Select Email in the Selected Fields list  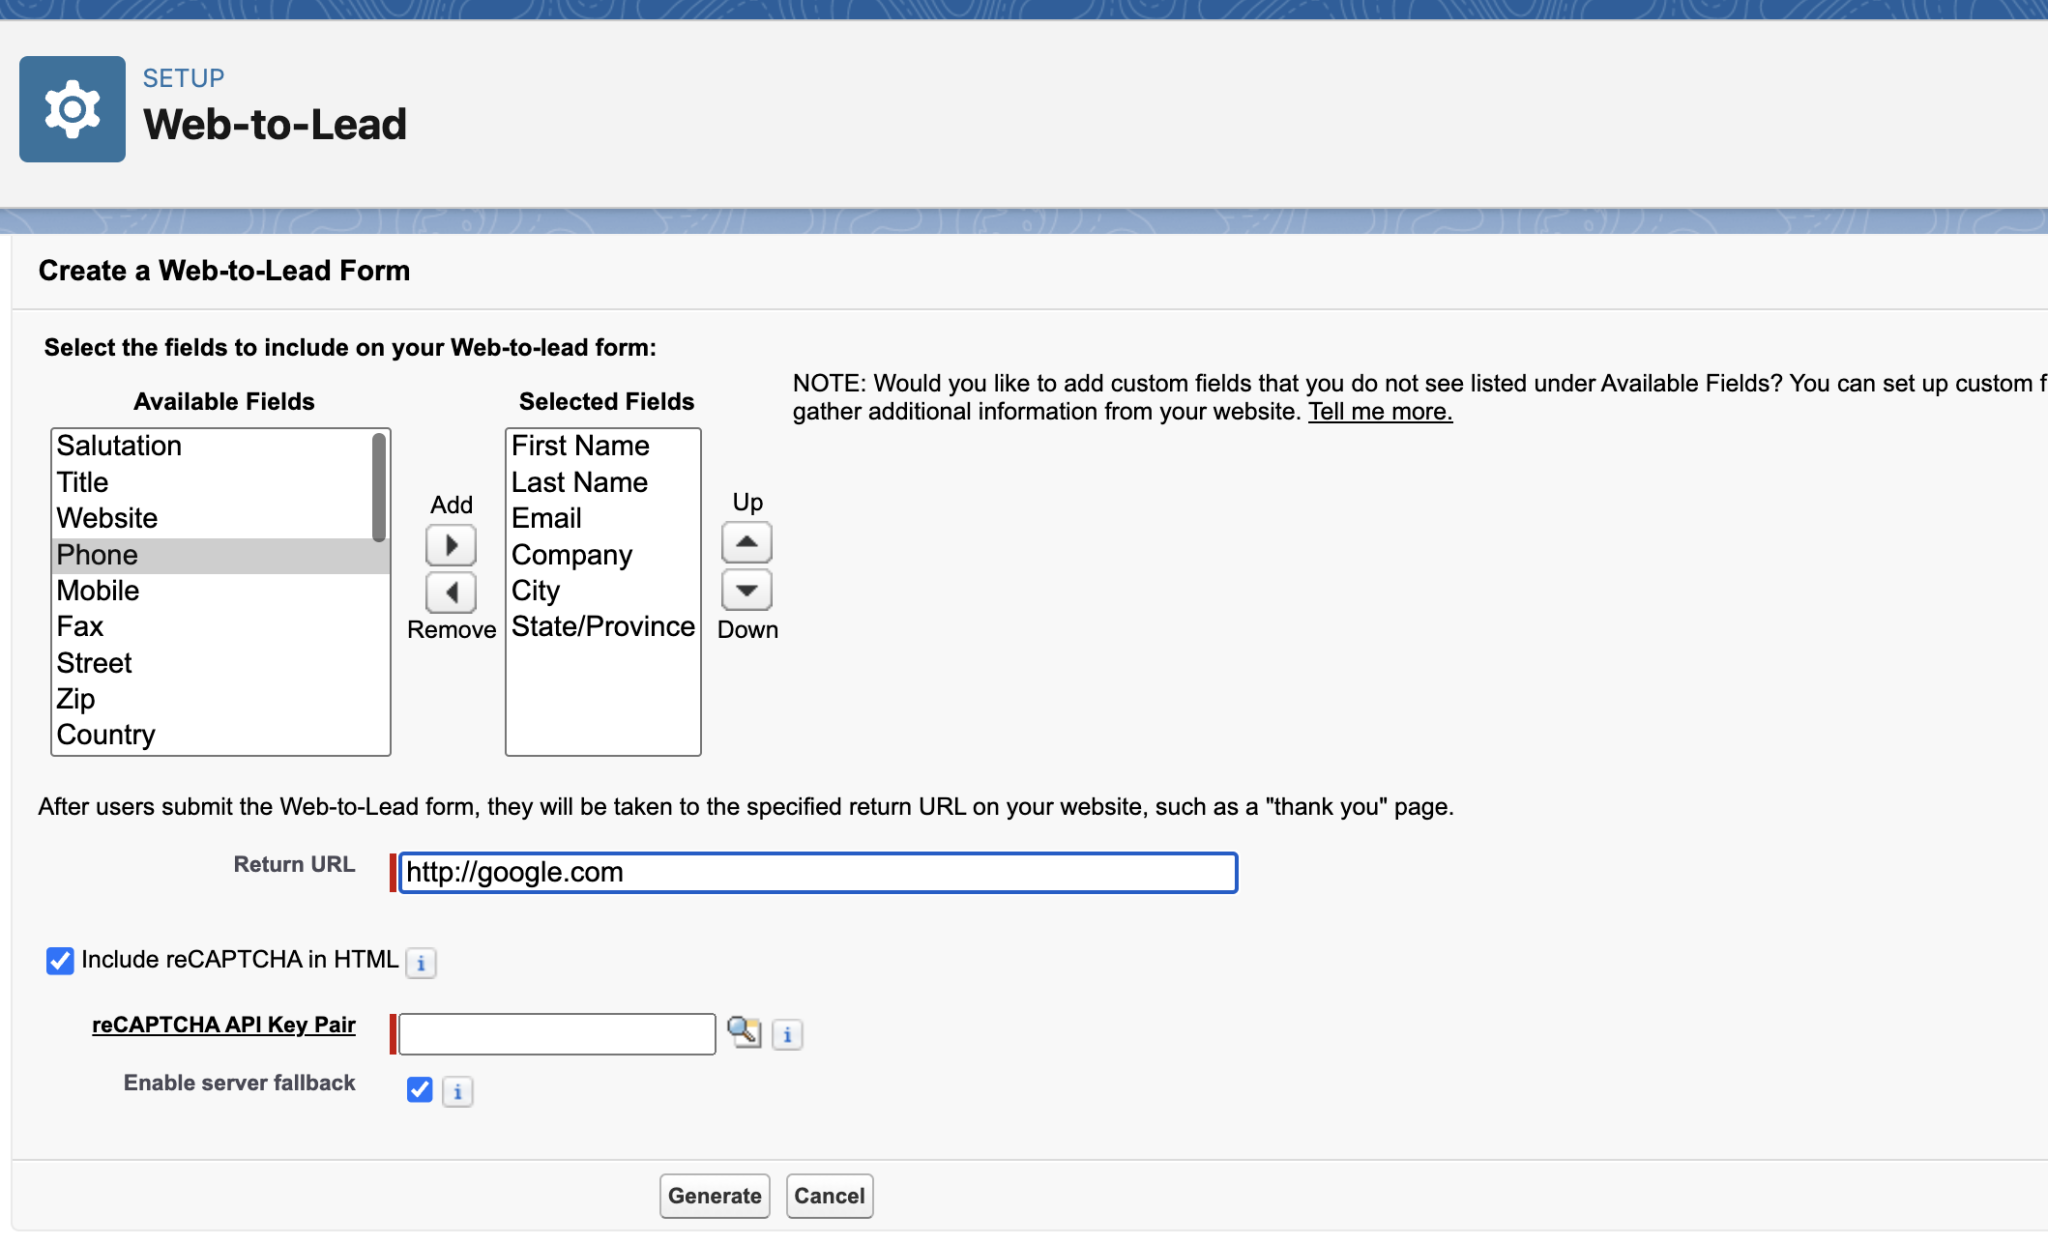[x=546, y=518]
